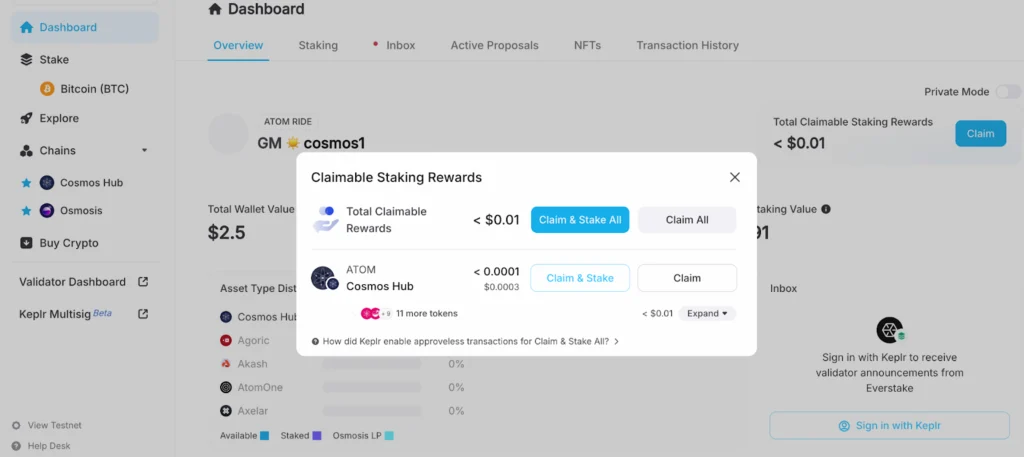Image resolution: width=1024 pixels, height=457 pixels.
Task: Click the Osmosis LP legend swatch
Action: (389, 436)
